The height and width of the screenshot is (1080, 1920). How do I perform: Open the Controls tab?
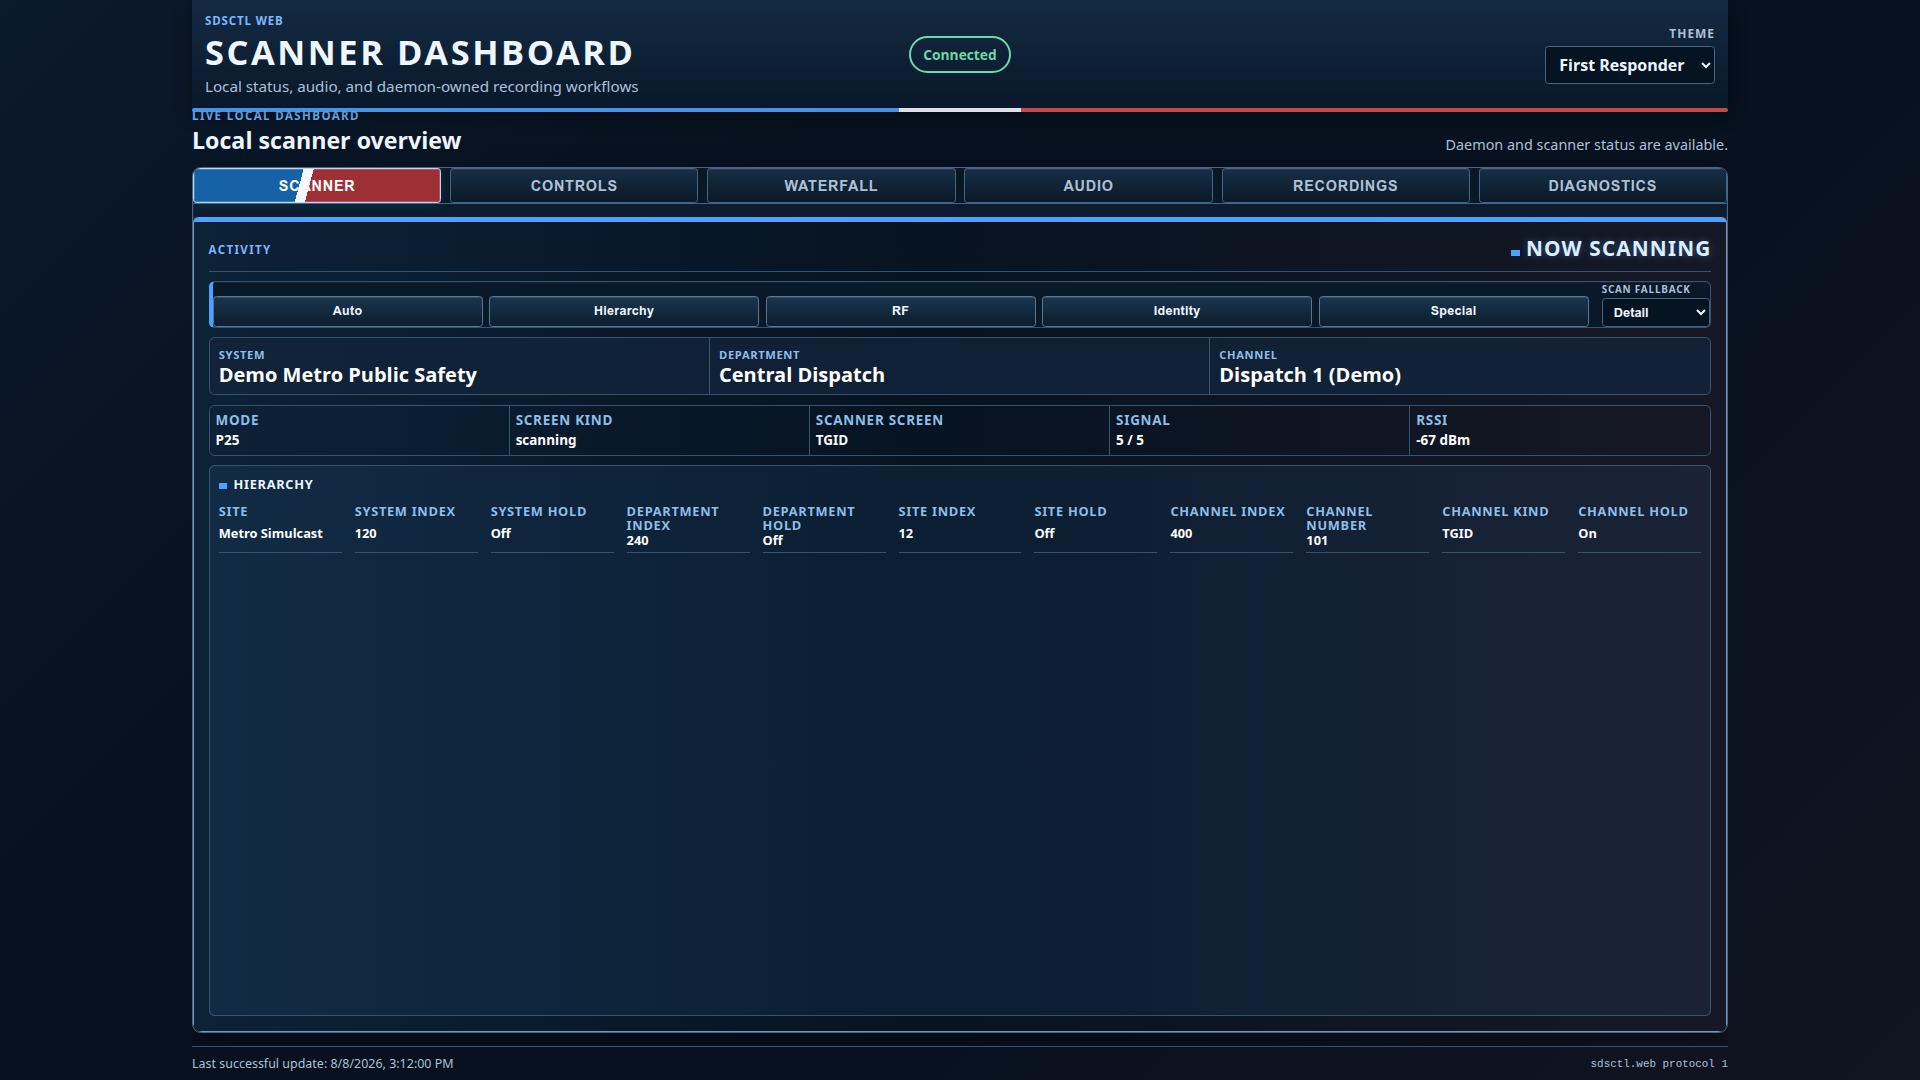coord(574,186)
